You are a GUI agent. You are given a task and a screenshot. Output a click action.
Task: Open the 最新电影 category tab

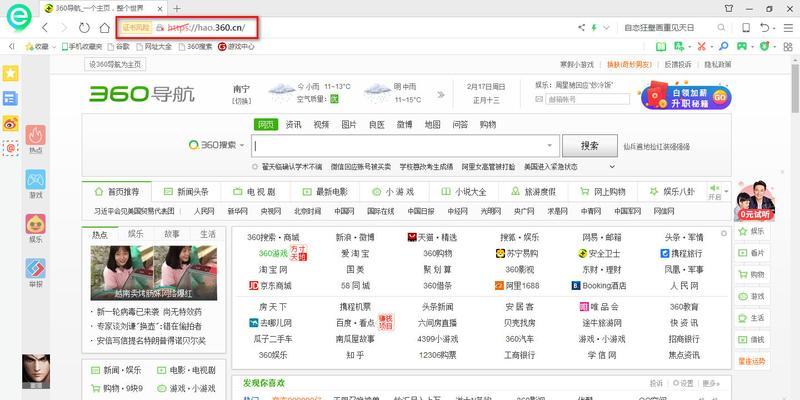click(325, 192)
